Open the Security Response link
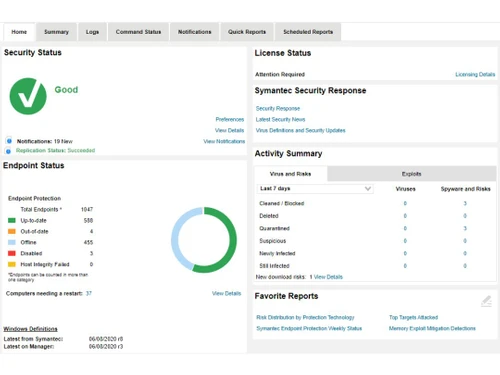This screenshot has width=500, height=375. pos(278,108)
